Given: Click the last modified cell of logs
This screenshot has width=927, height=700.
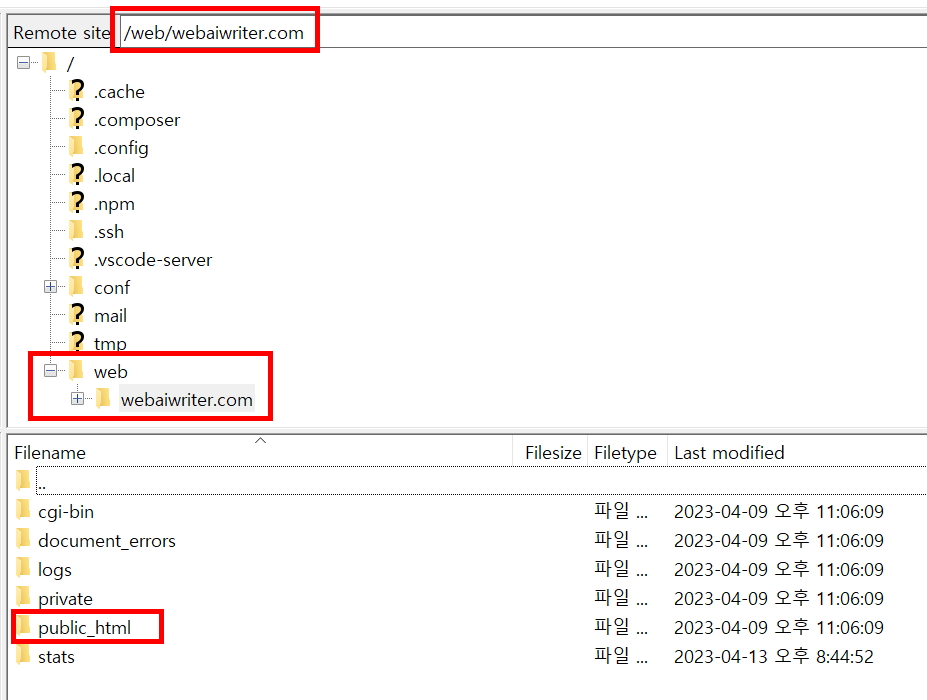Looking at the screenshot, I should pos(779,569).
